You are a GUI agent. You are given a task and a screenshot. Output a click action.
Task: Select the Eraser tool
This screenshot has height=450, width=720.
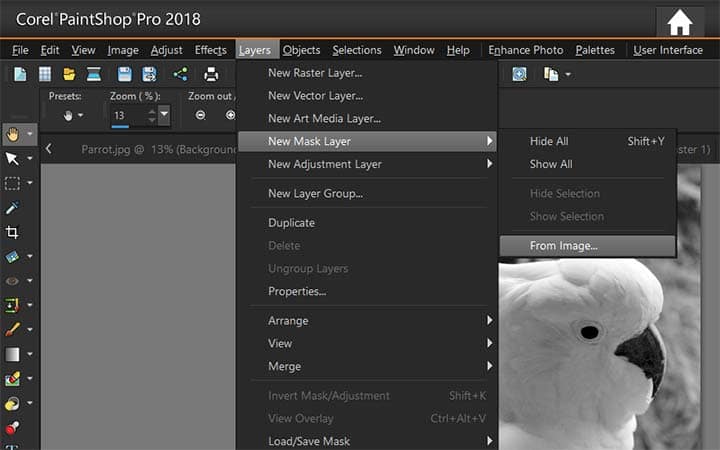pyautogui.click(x=12, y=378)
